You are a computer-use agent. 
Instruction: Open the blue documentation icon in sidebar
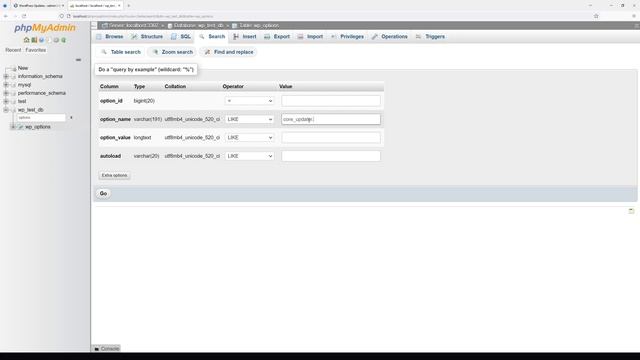[x=41, y=40]
